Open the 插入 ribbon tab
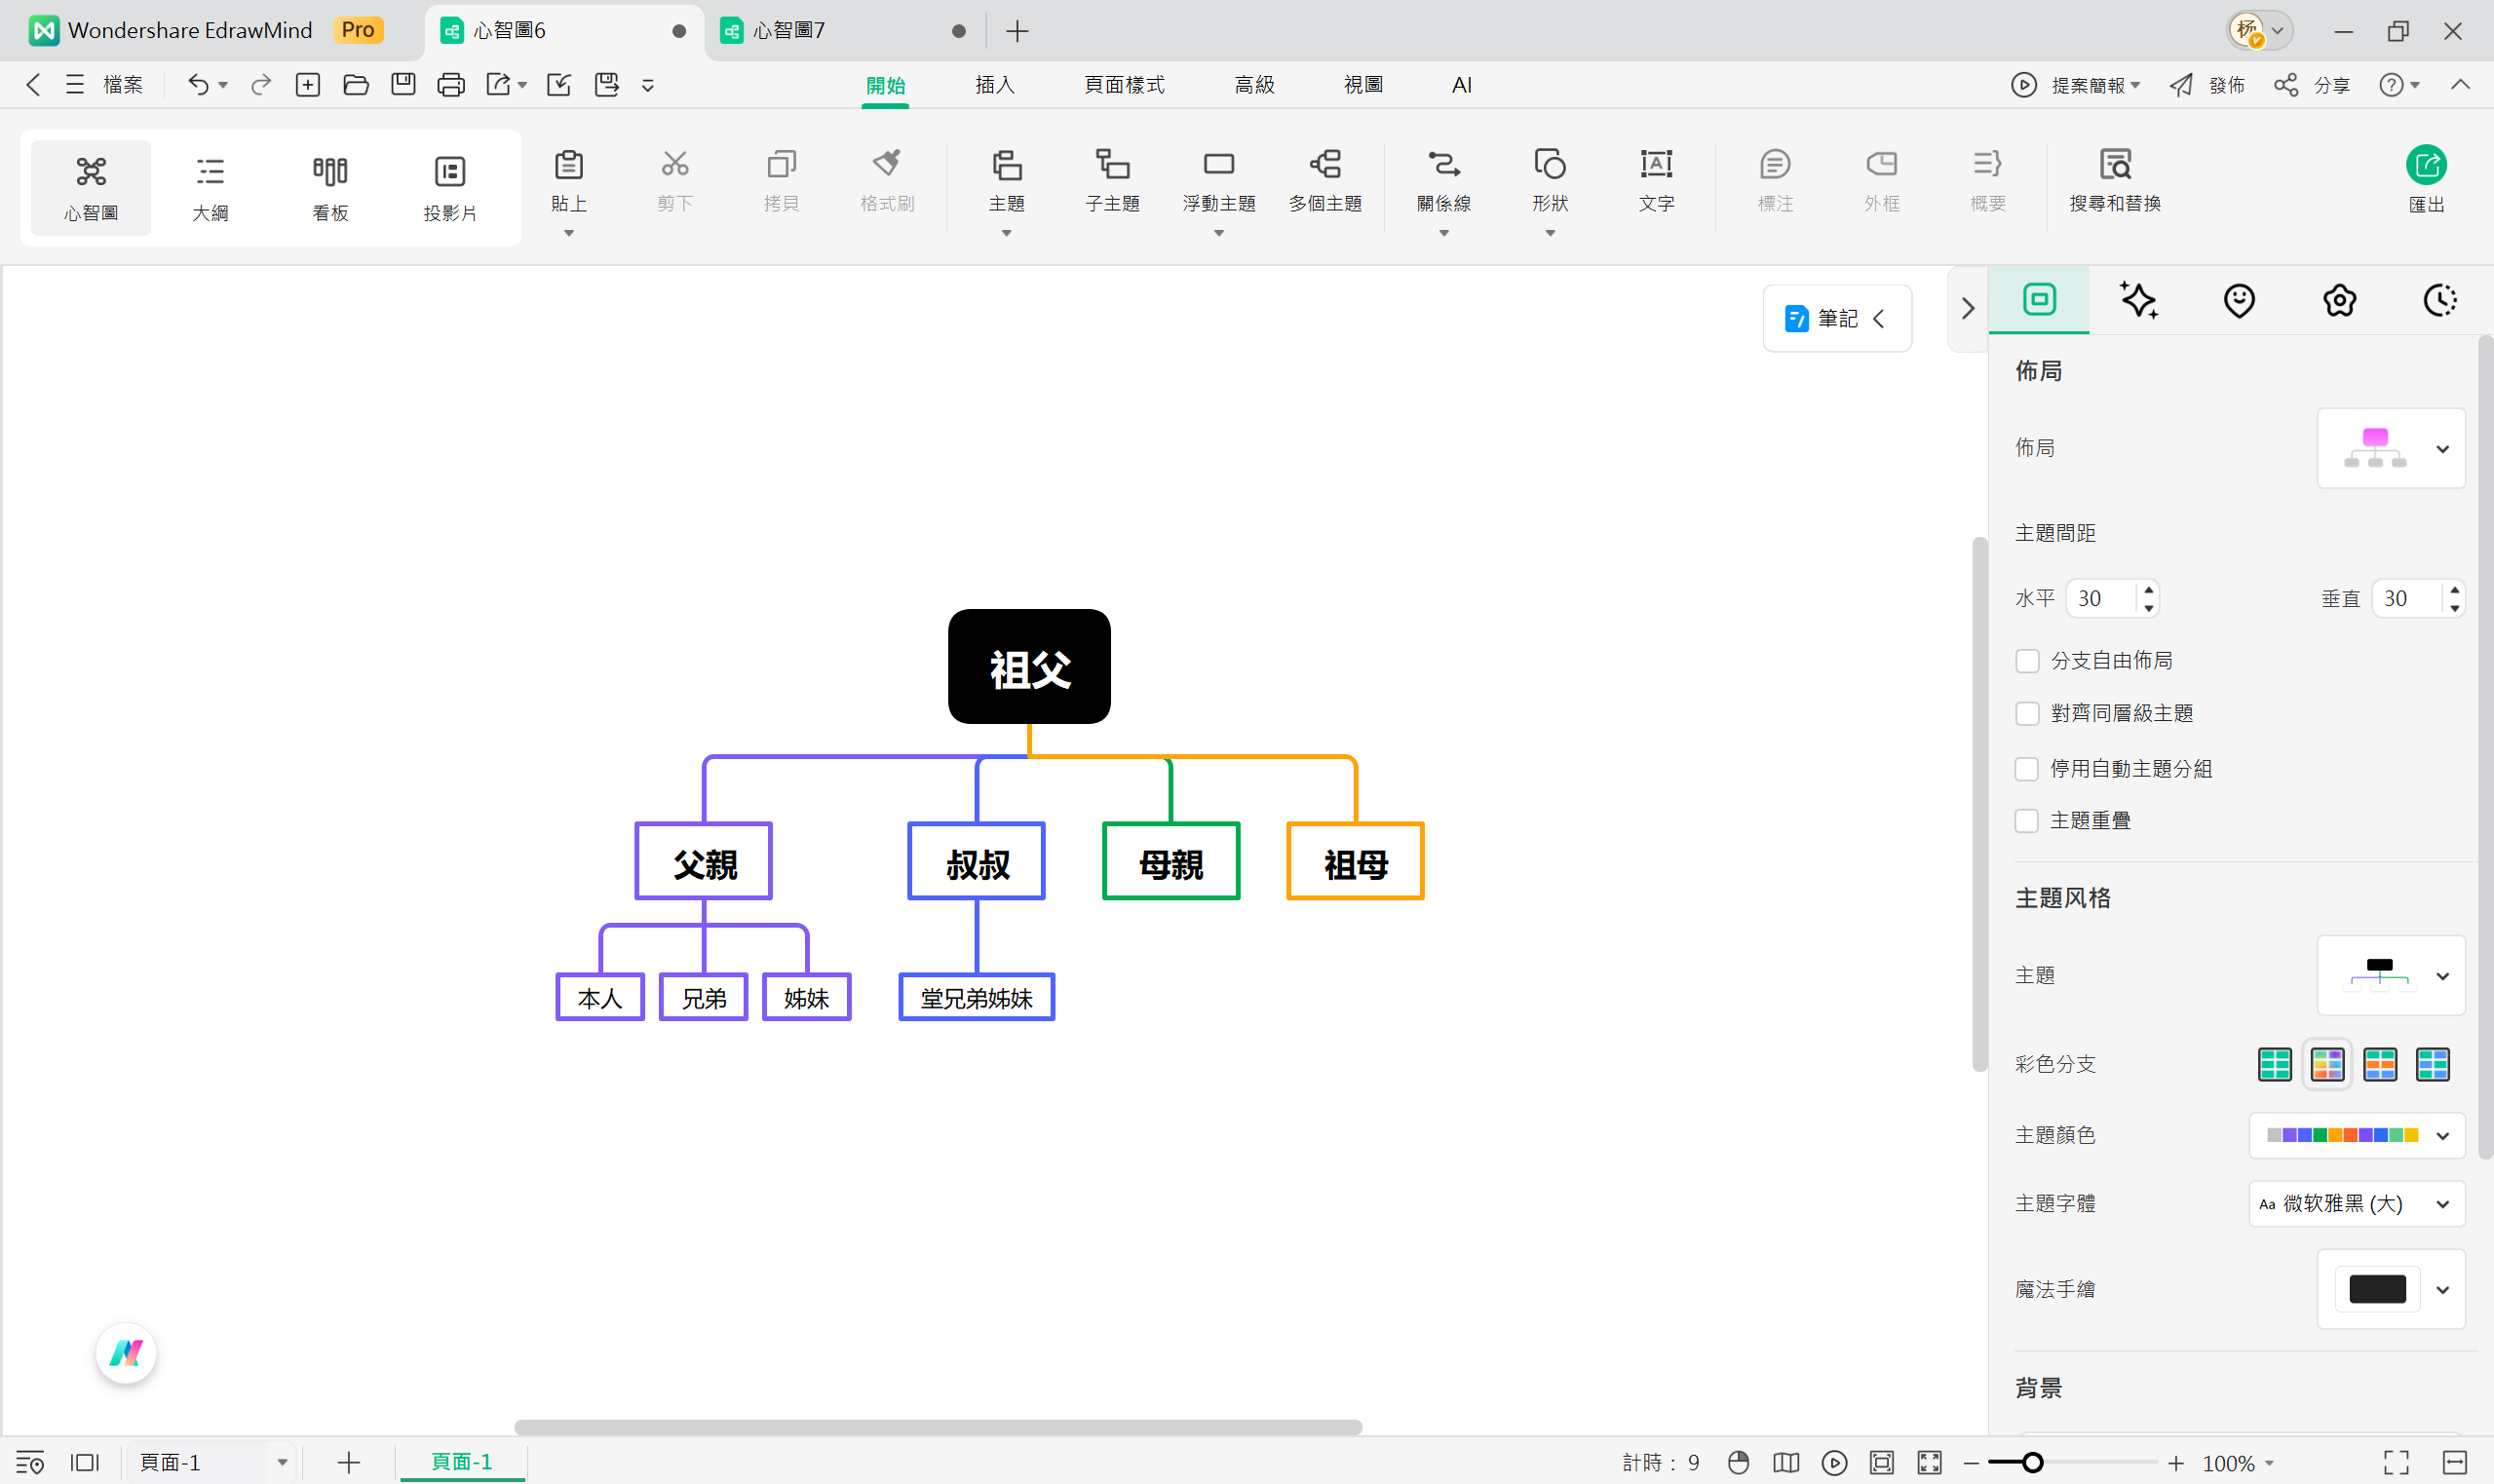This screenshot has width=2494, height=1484. tap(994, 85)
